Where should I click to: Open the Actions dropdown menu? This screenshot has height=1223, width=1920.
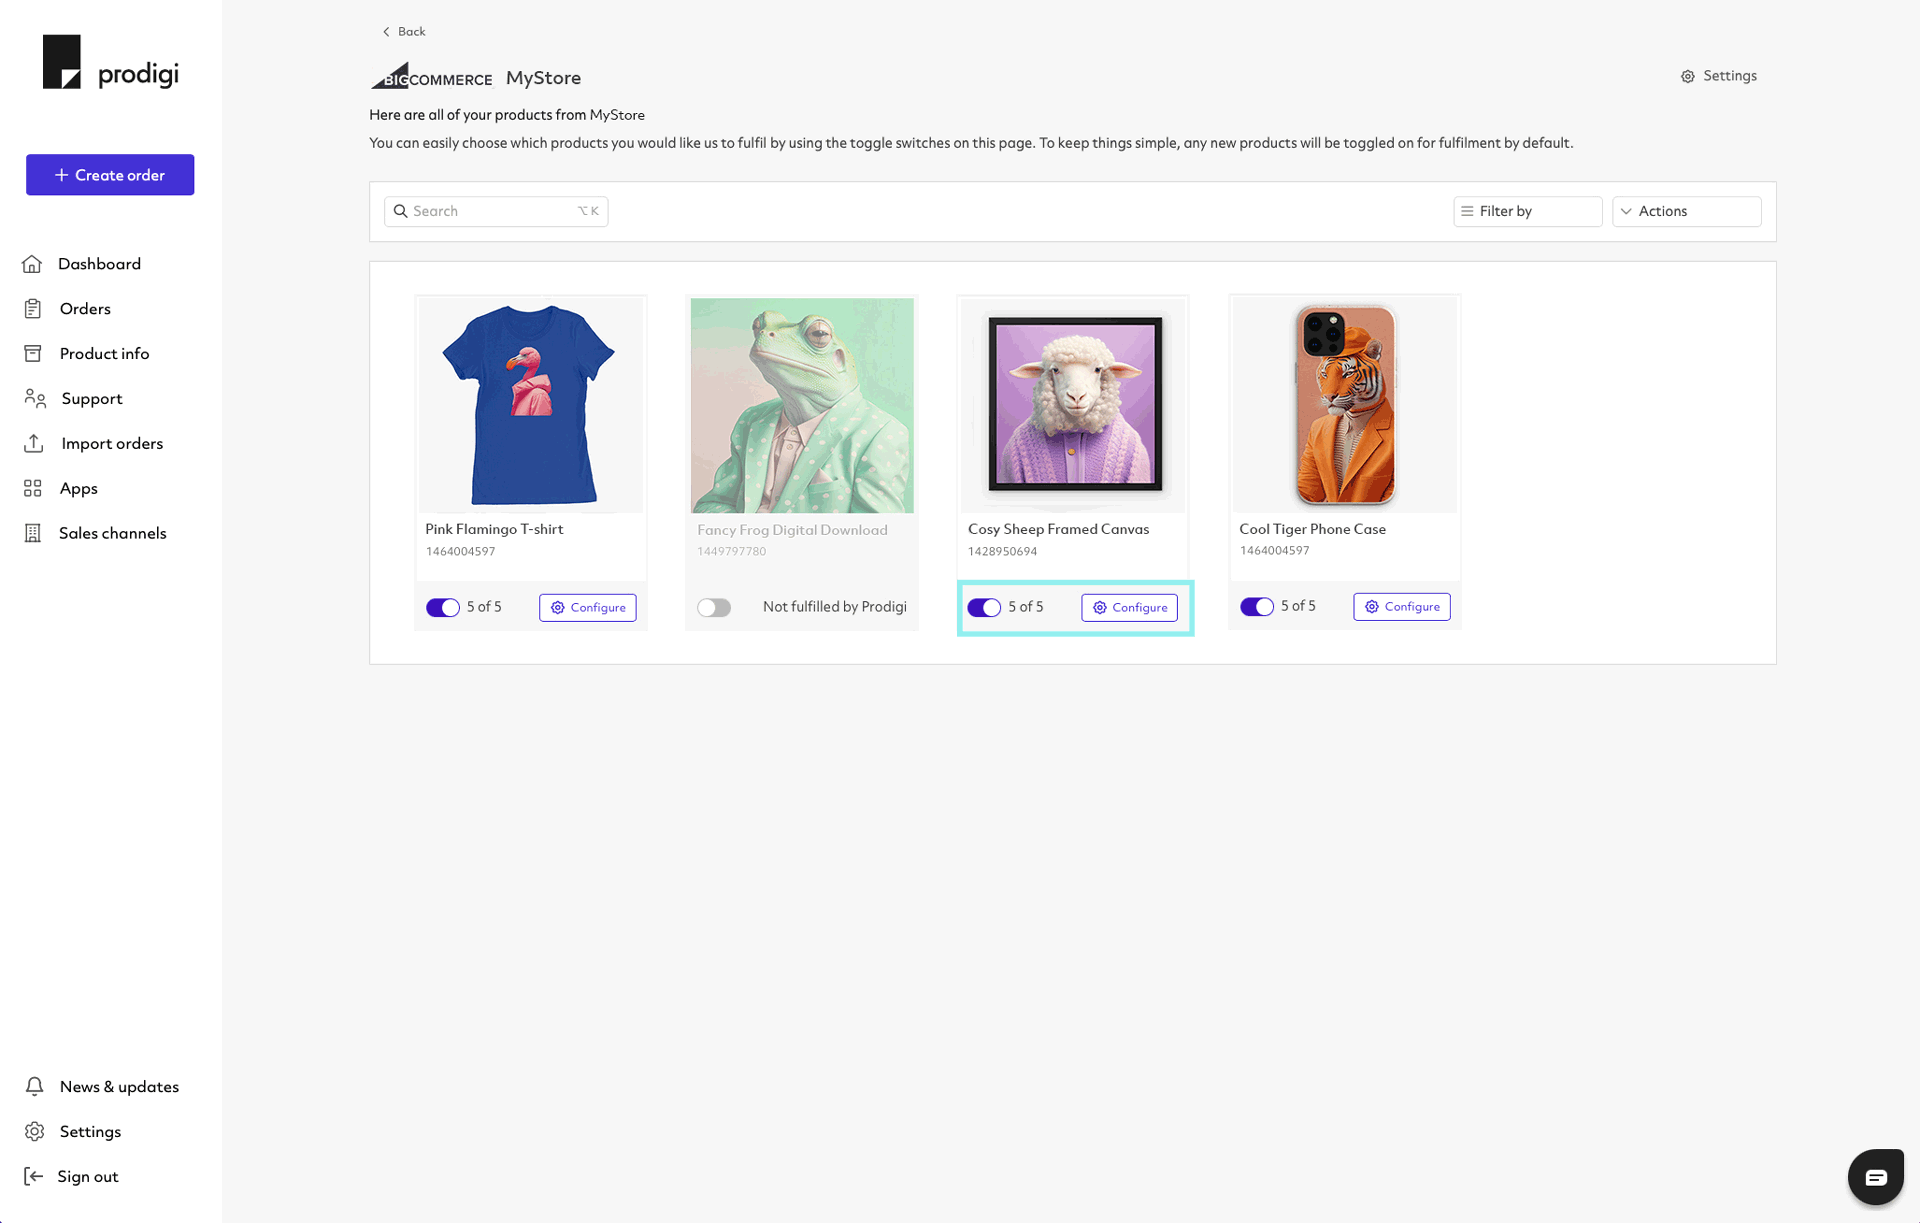pyautogui.click(x=1685, y=211)
